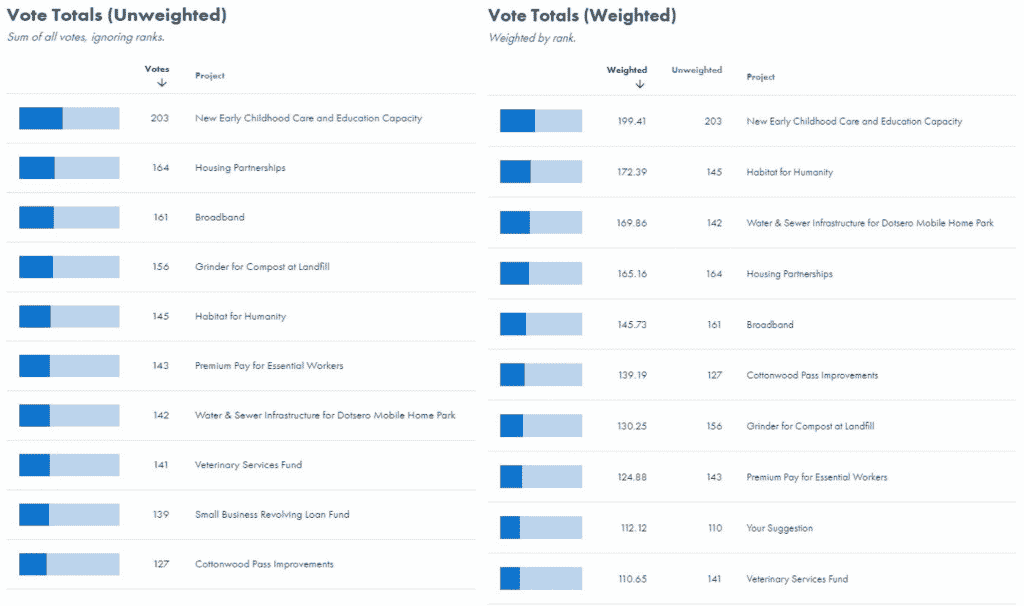
Task: Select Grinder for Compost in weighted table
Action: coord(810,426)
